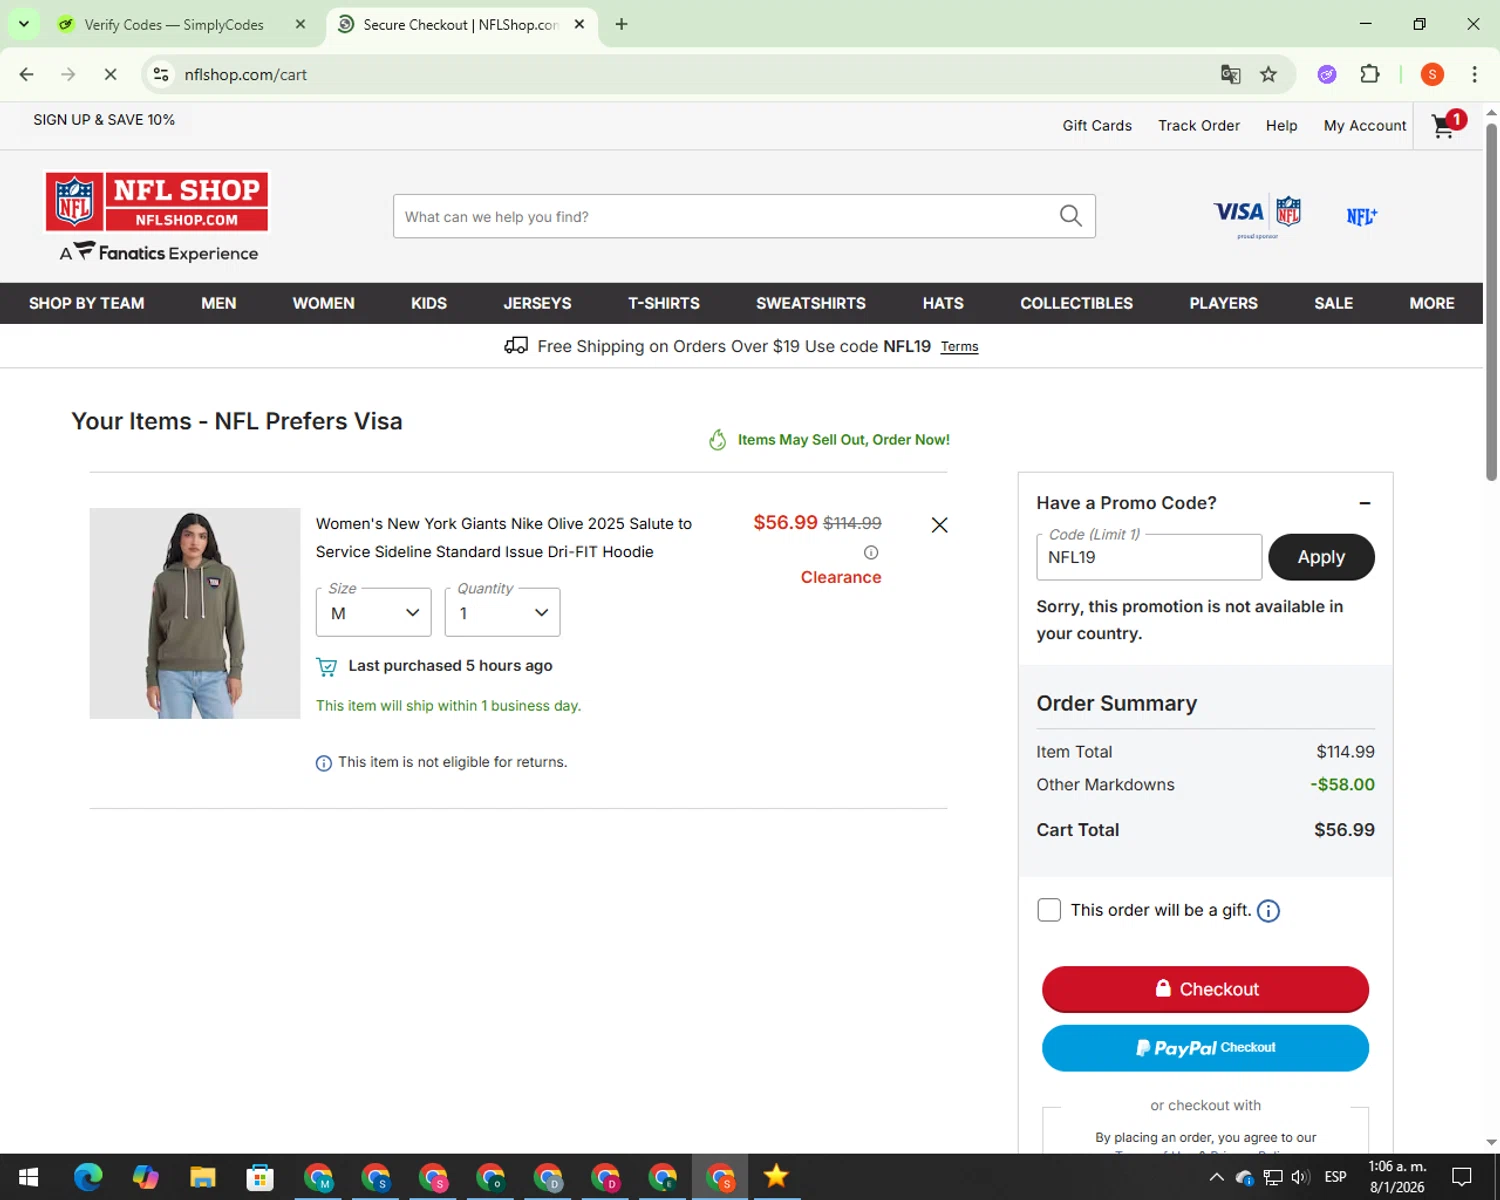The image size is (1500, 1200).
Task: Close the Secure Checkout NFLShop tab
Action: [x=579, y=24]
